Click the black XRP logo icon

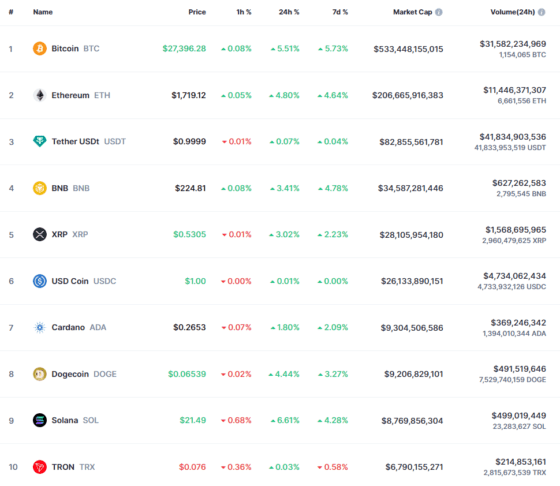click(40, 235)
